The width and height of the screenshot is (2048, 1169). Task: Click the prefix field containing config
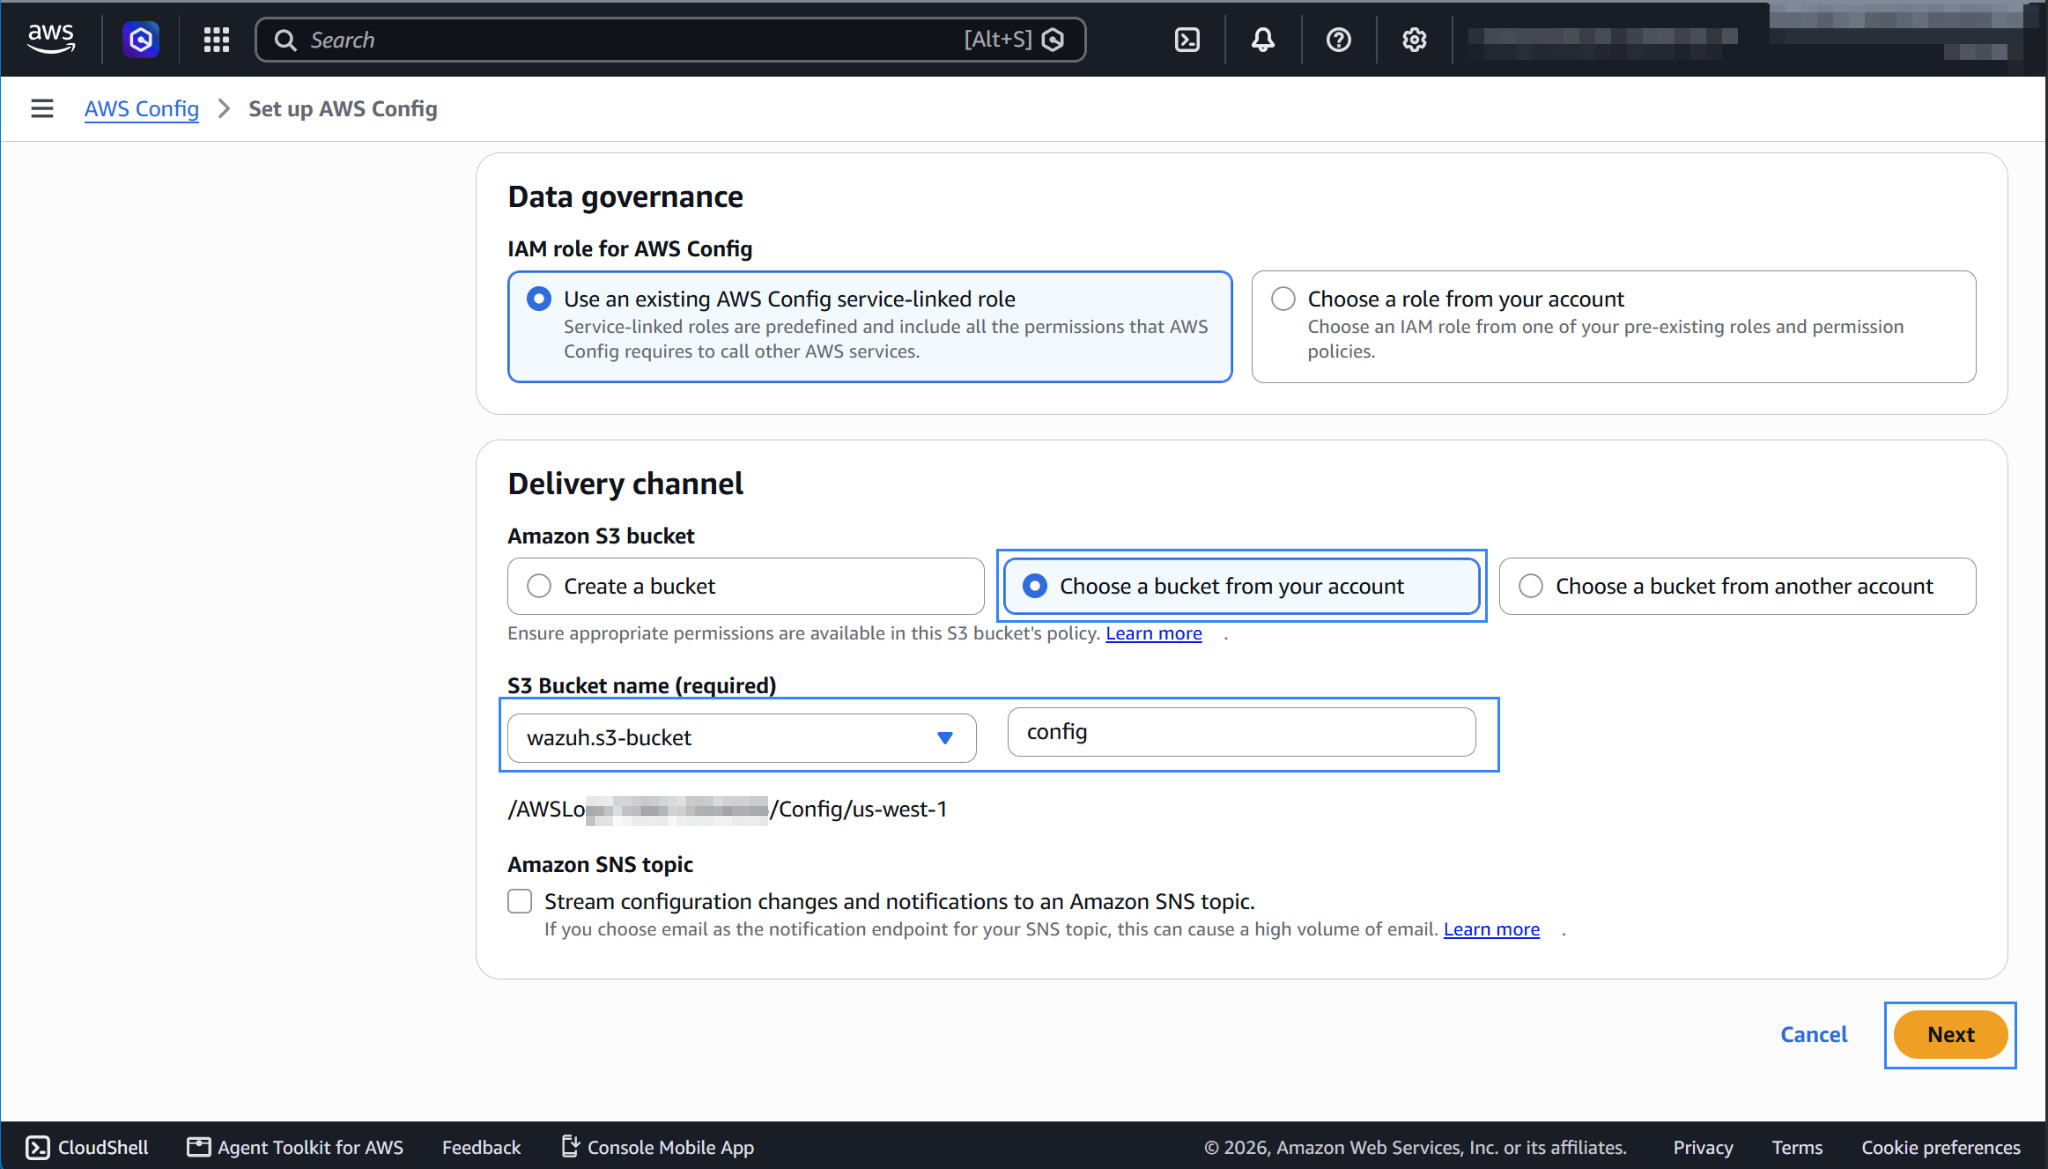click(1241, 732)
